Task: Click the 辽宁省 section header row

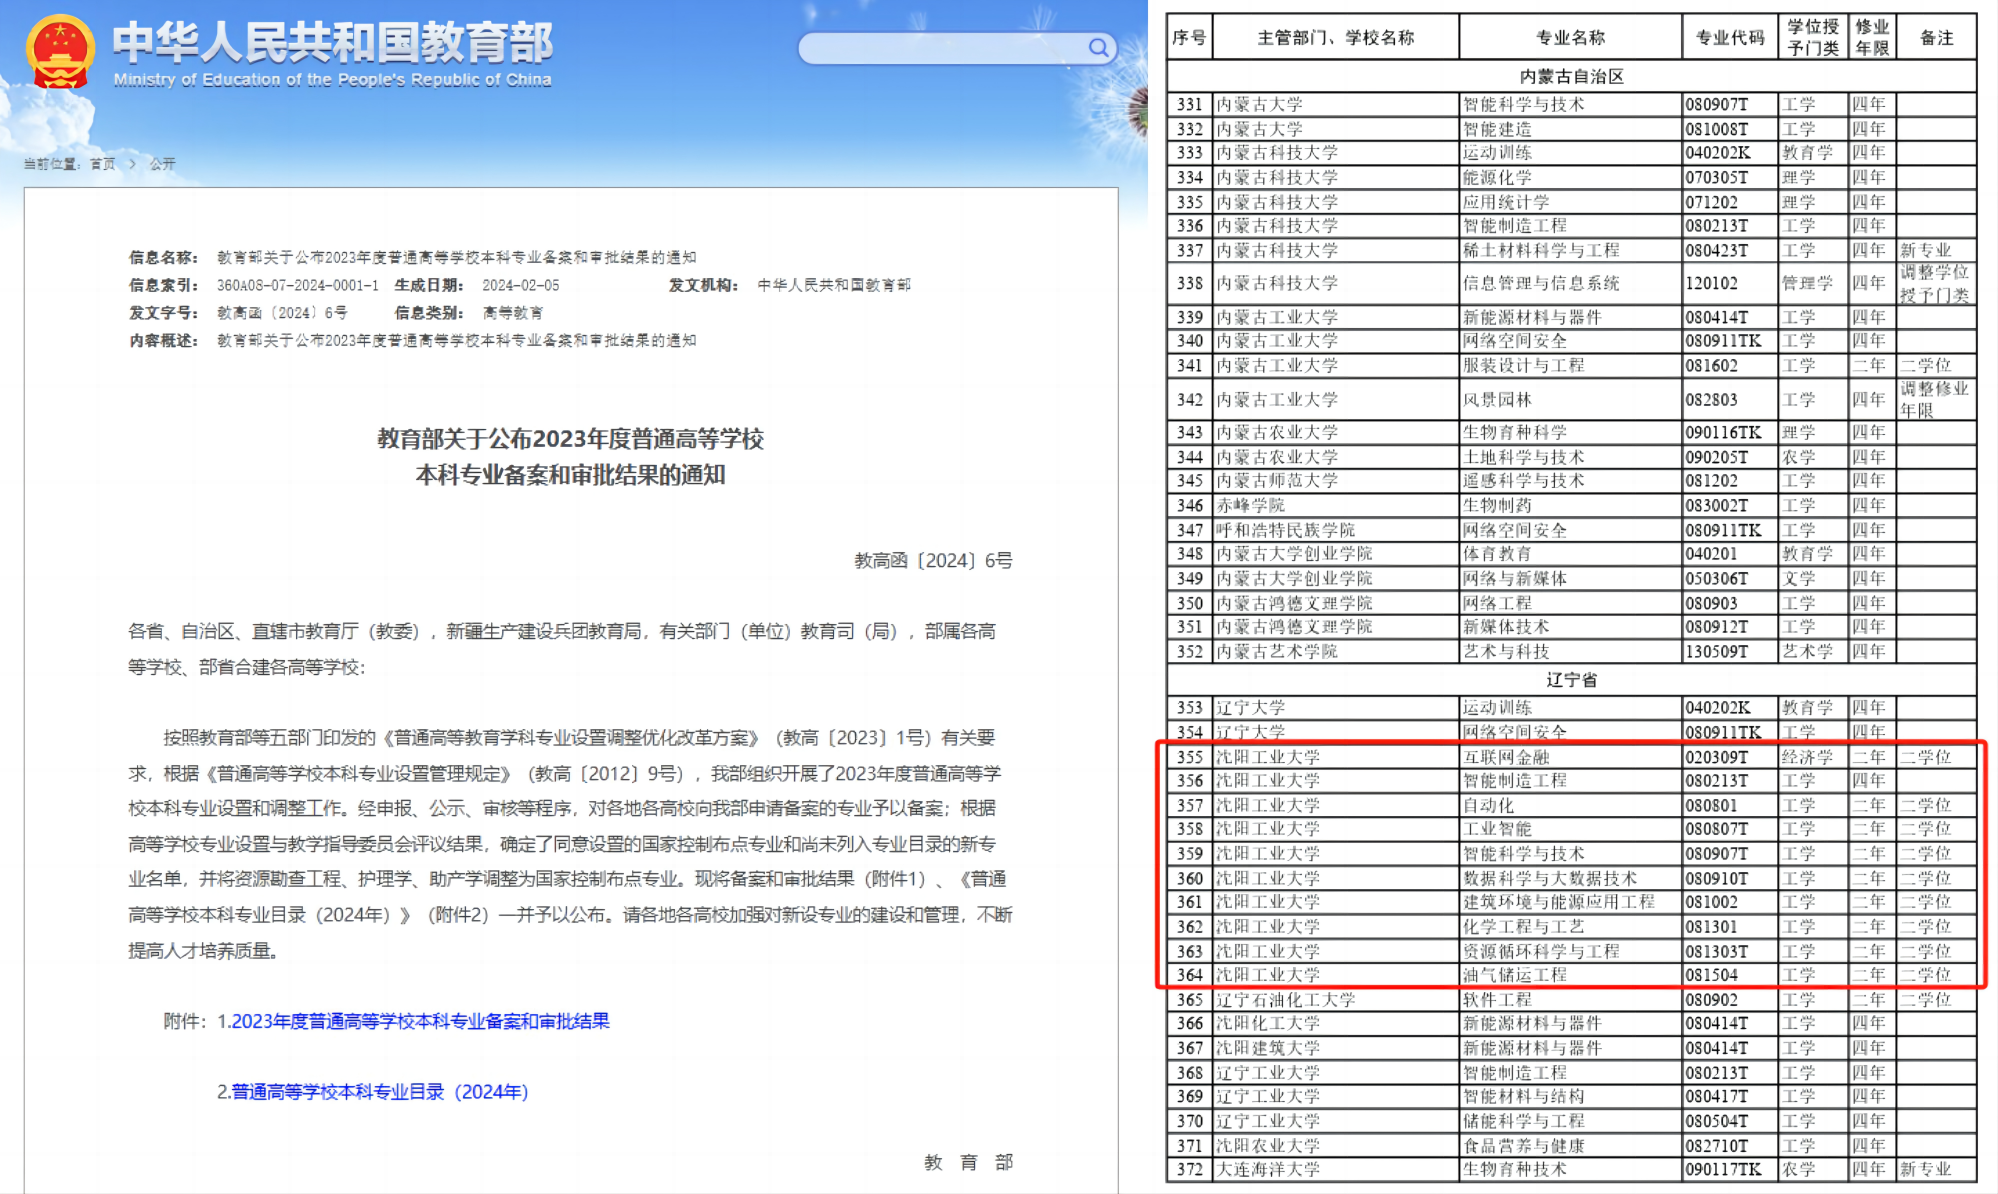Action: coord(1571,680)
